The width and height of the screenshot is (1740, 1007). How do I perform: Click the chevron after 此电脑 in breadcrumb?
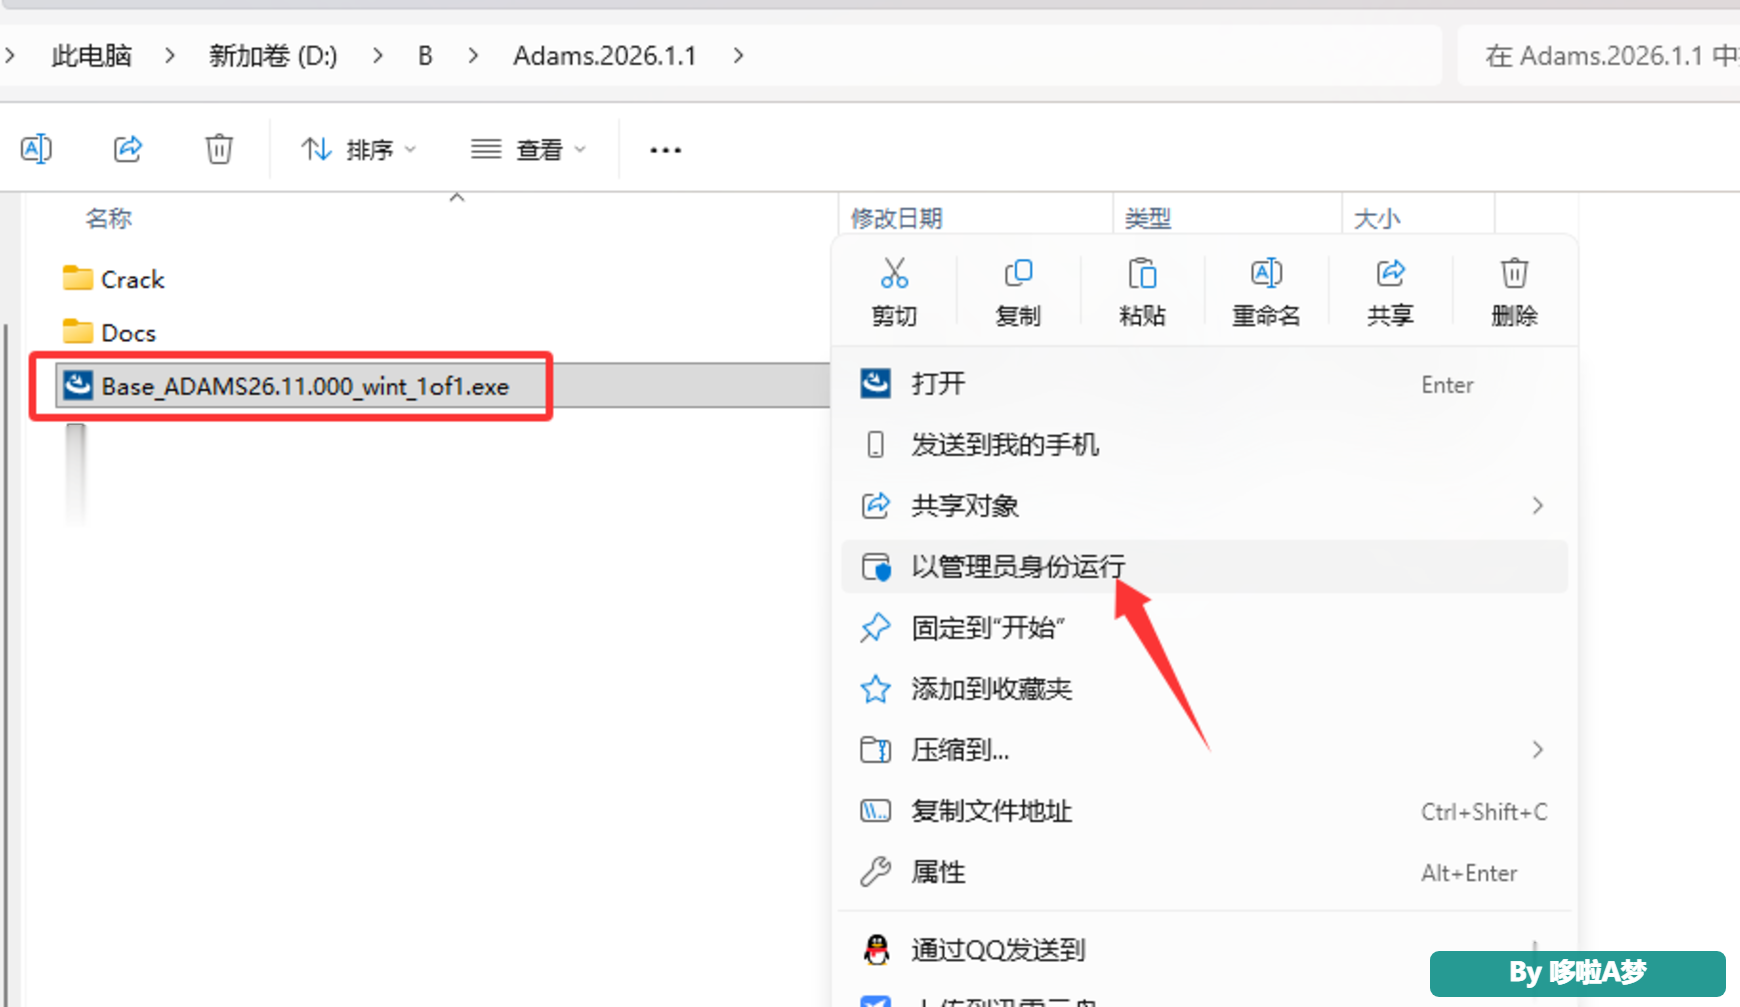pyautogui.click(x=170, y=56)
